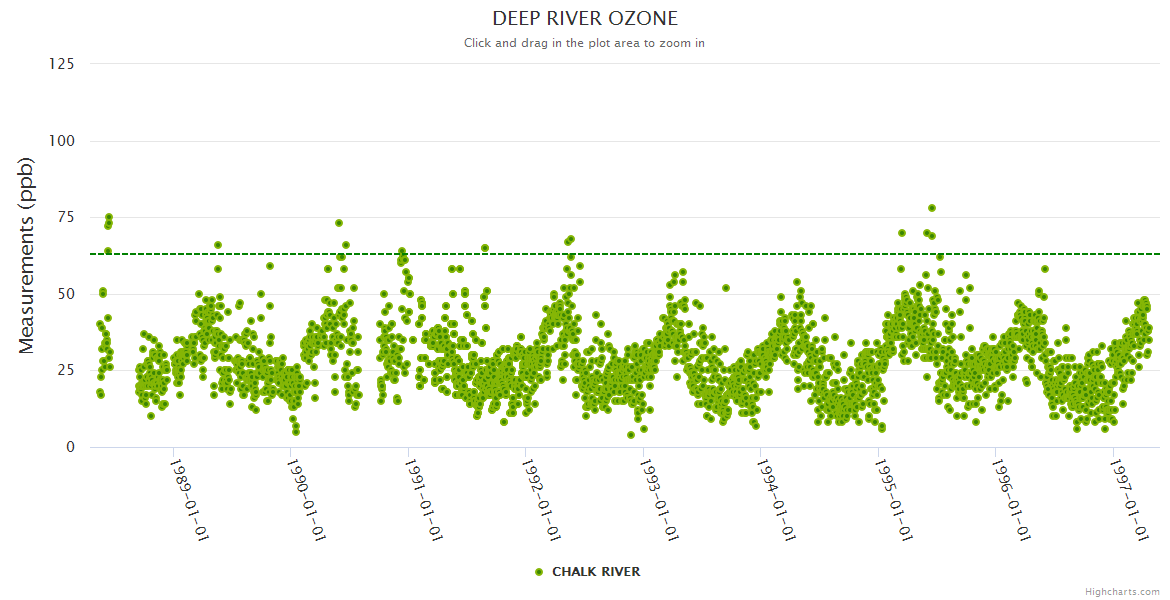Open the Highcharts.com credits link

[1122, 591]
